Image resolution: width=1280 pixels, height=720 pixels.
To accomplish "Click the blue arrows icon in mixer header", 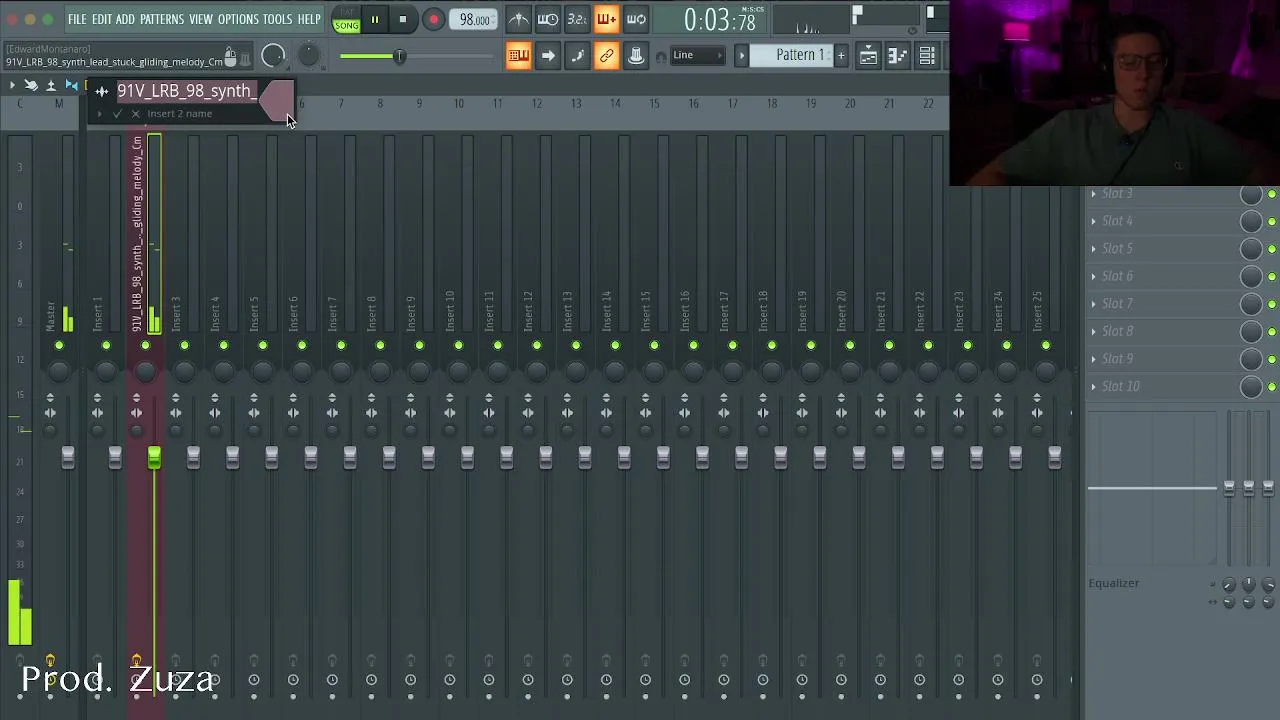I will point(71,86).
